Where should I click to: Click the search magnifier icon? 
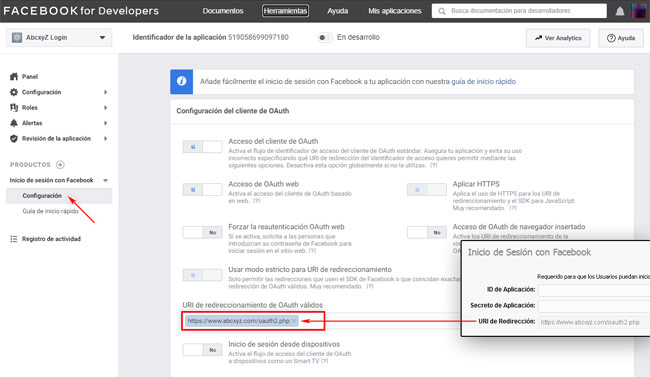pyautogui.click(x=442, y=11)
